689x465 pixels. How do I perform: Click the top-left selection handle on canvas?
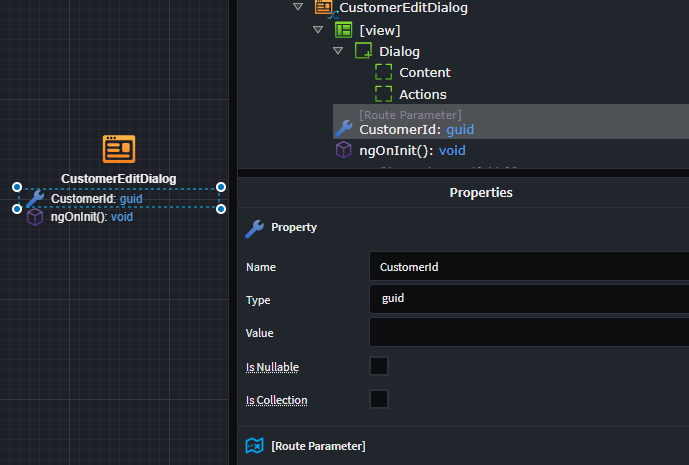coord(17,187)
